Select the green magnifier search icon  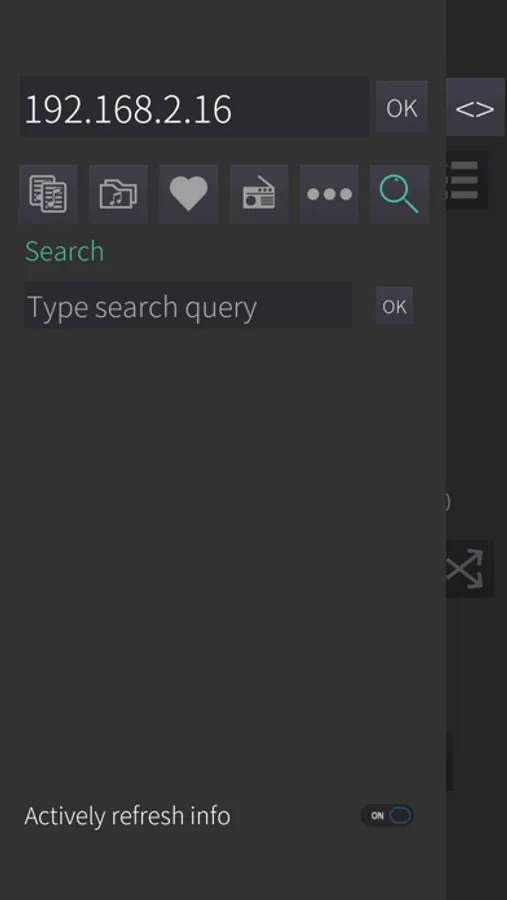[399, 194]
